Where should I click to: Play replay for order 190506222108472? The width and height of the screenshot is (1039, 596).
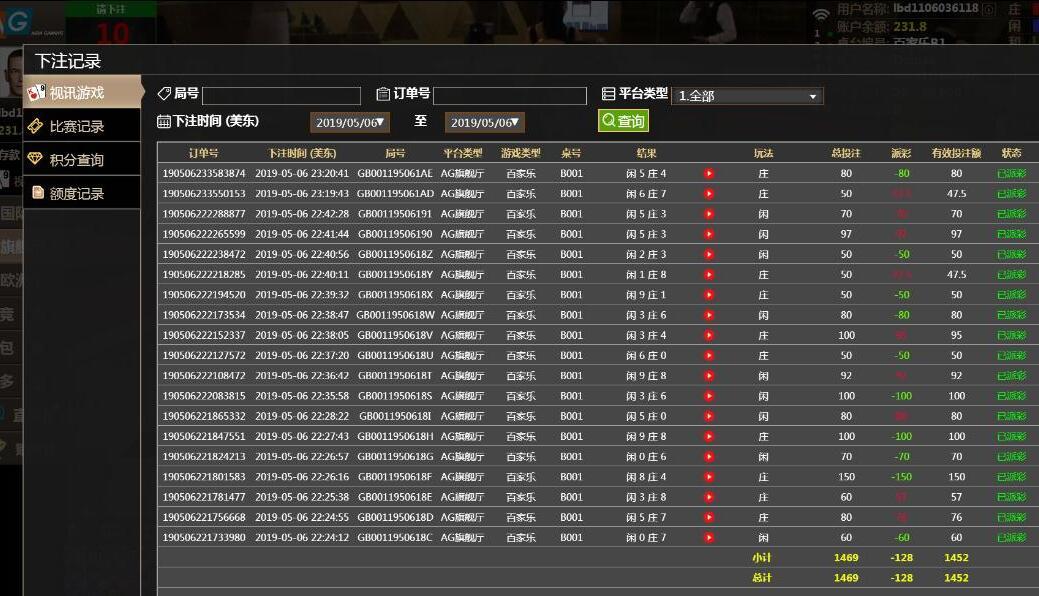(709, 376)
